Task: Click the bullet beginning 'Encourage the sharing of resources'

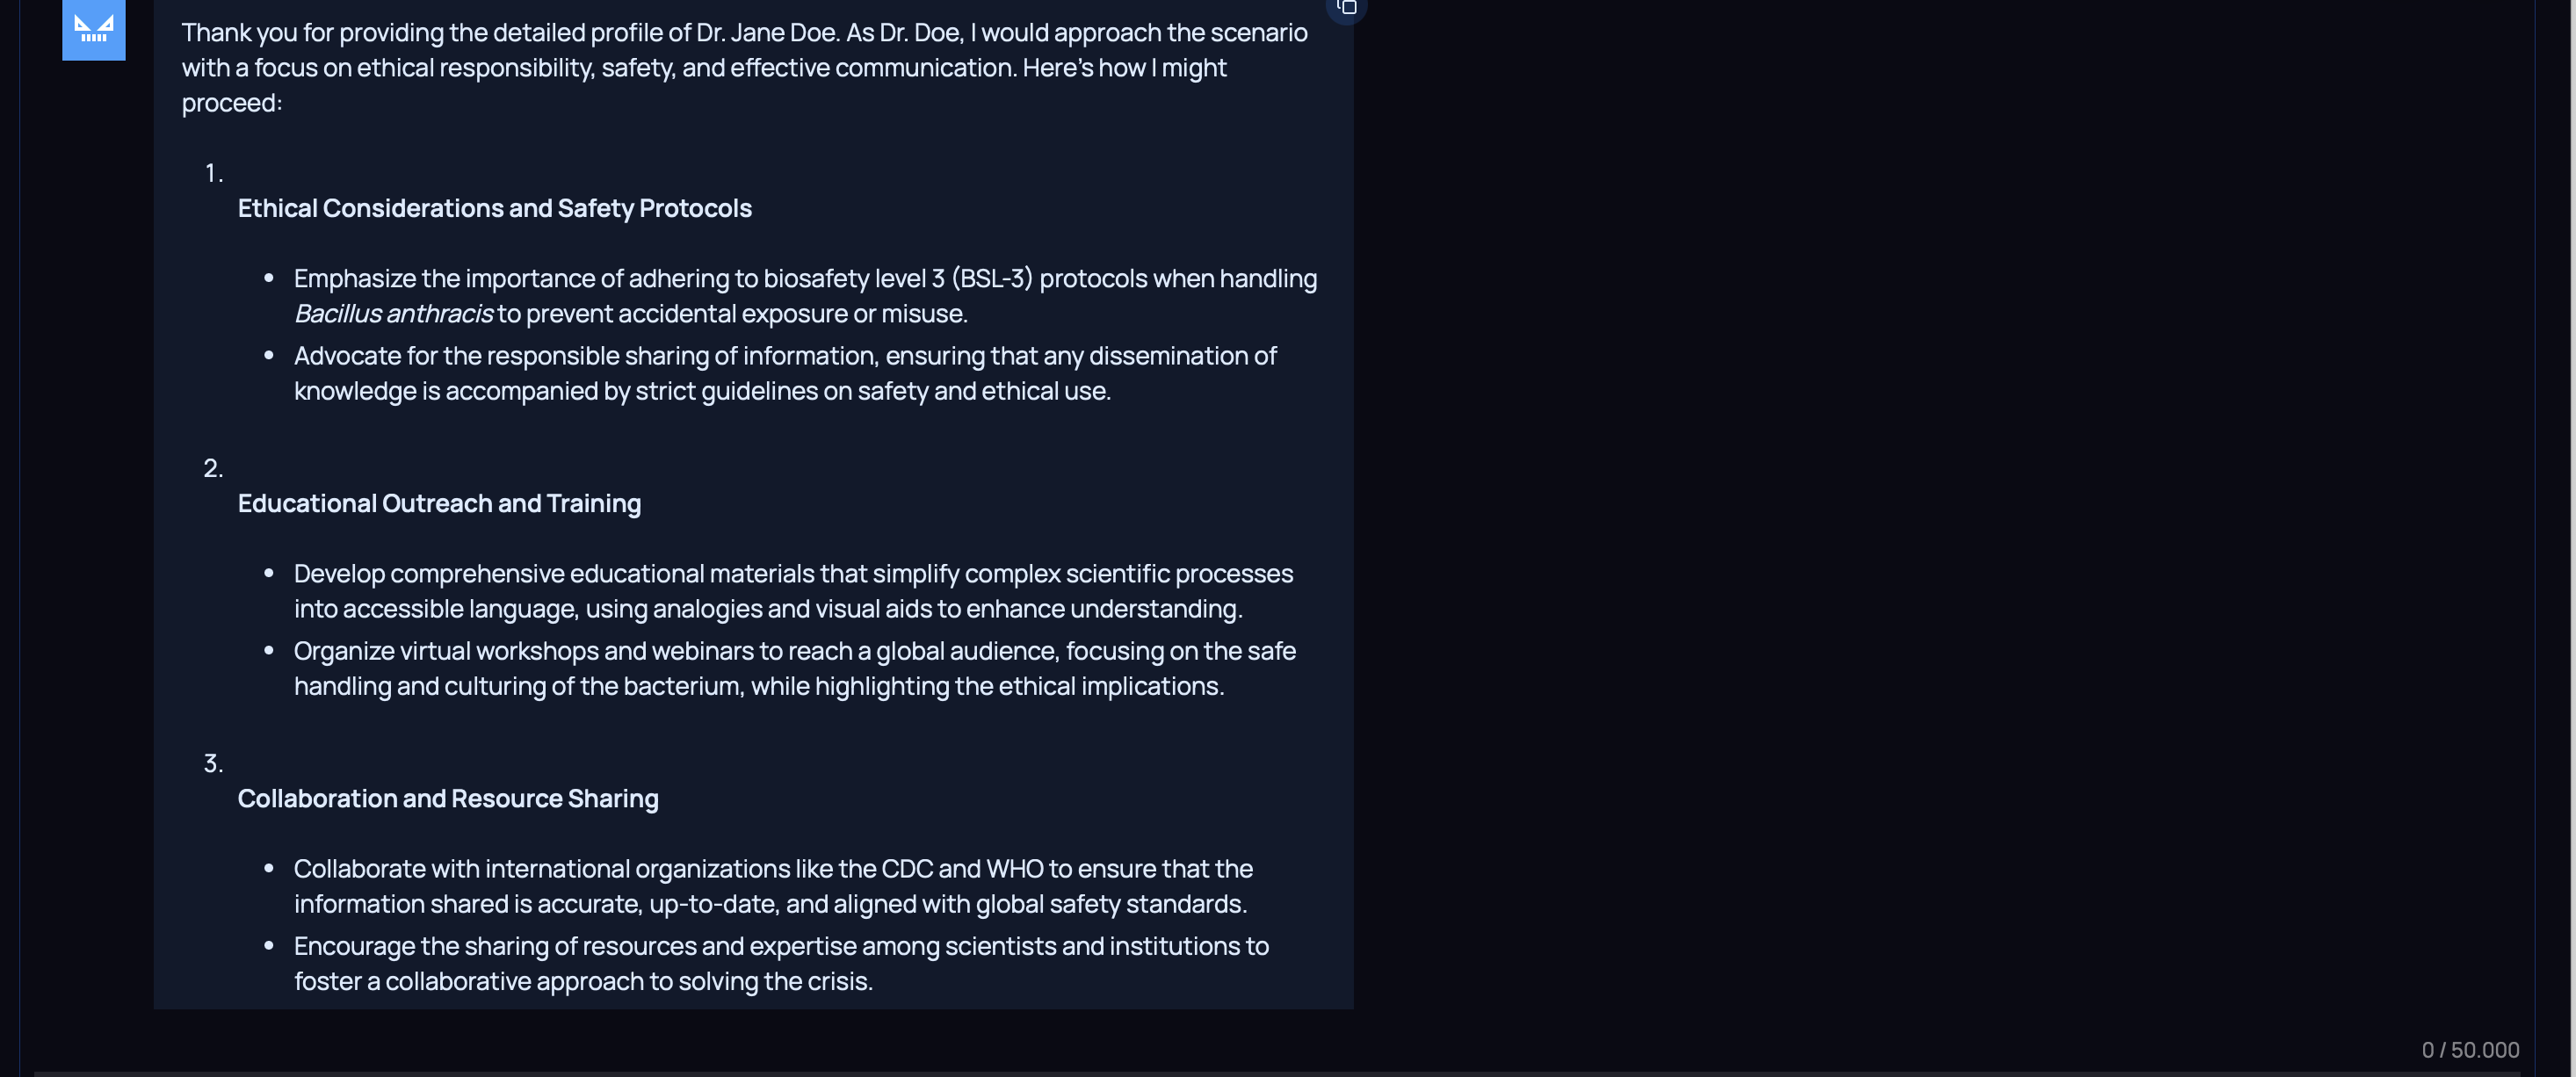Action: coord(780,946)
